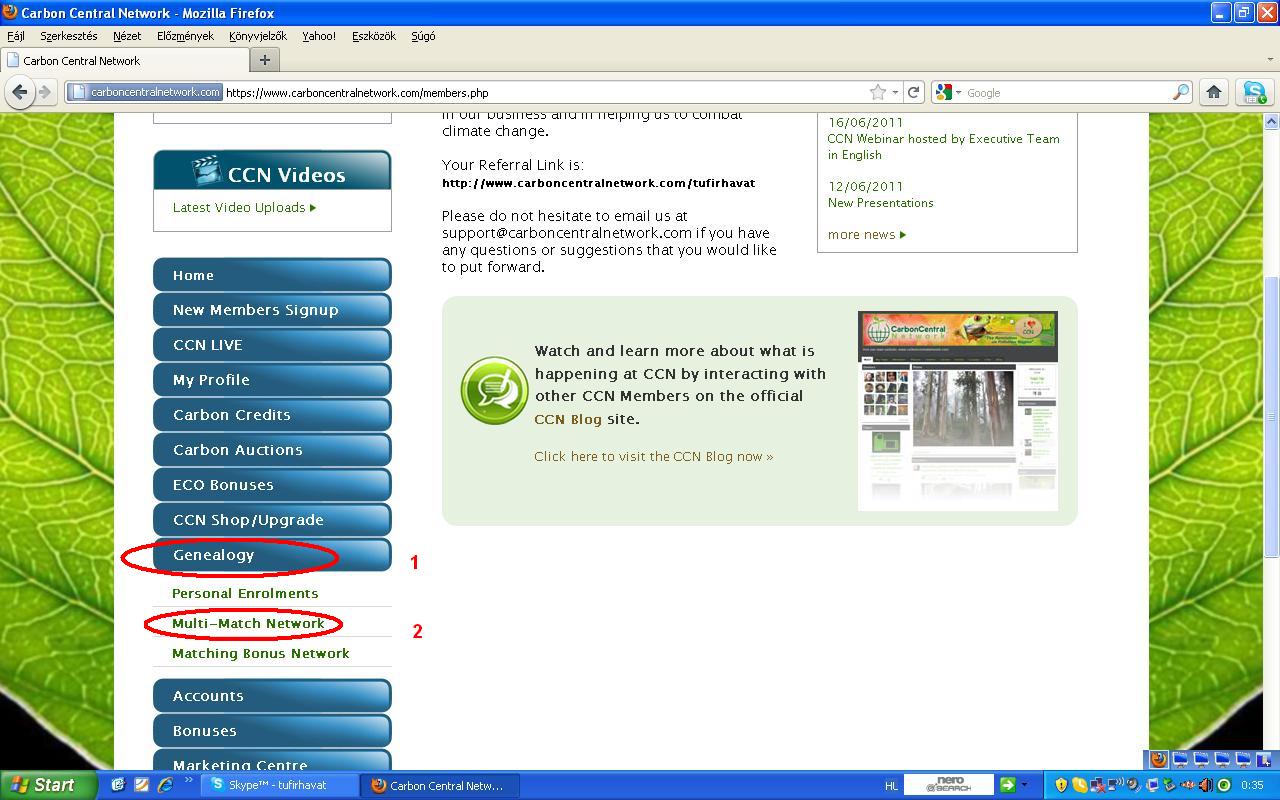Open the Accounts section

pyautogui.click(x=272, y=696)
